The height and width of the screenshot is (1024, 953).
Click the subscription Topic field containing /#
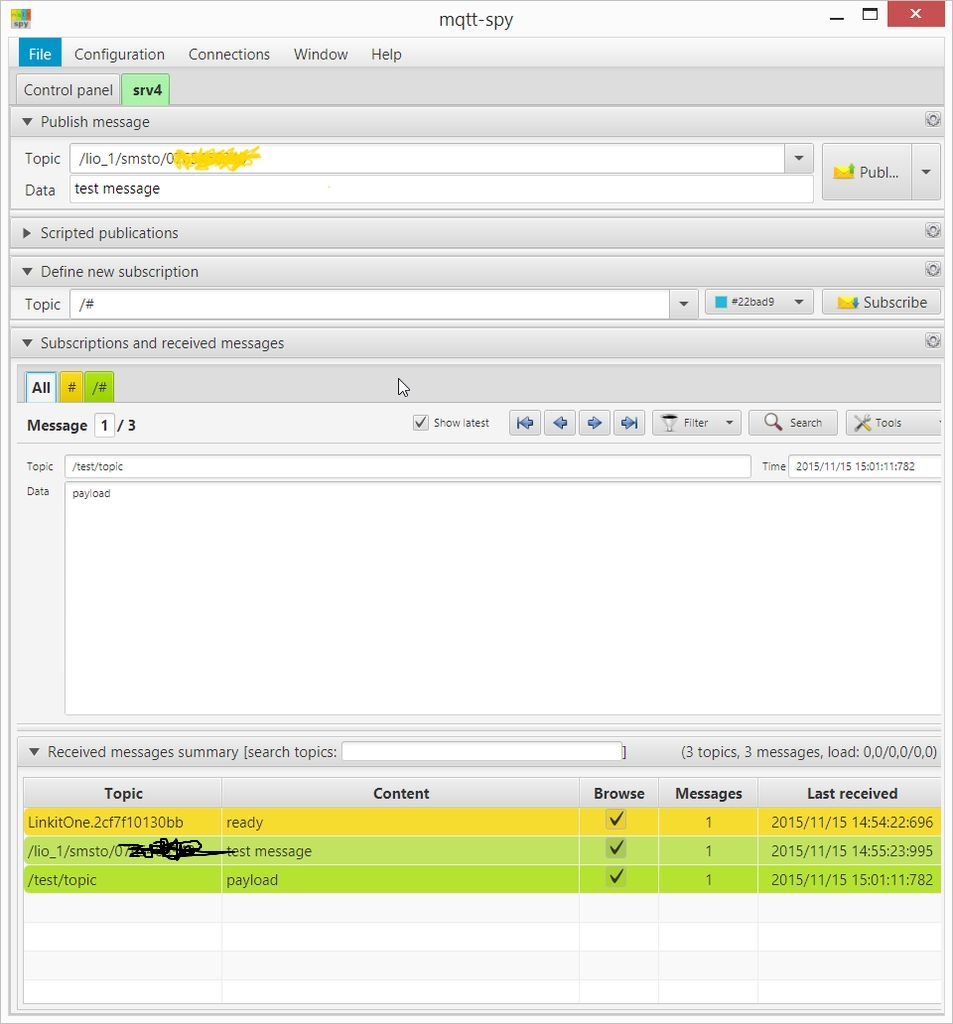click(x=370, y=304)
